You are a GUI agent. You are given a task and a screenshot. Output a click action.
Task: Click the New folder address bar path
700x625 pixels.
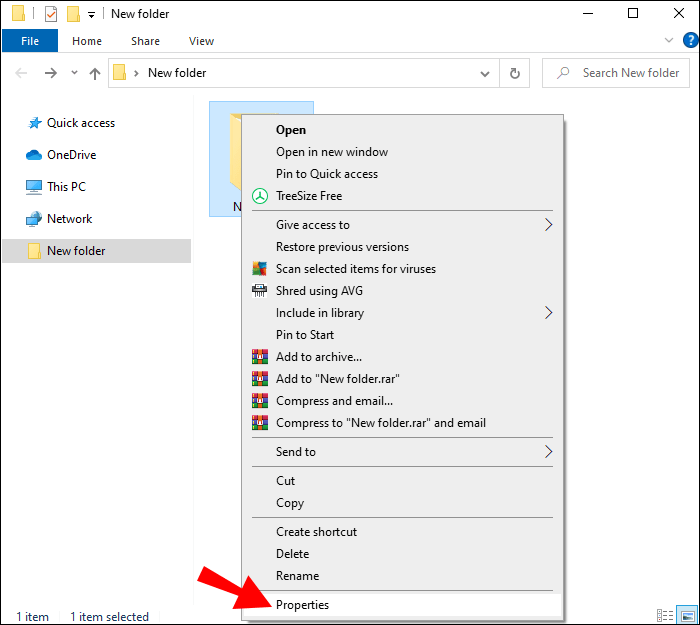[177, 73]
